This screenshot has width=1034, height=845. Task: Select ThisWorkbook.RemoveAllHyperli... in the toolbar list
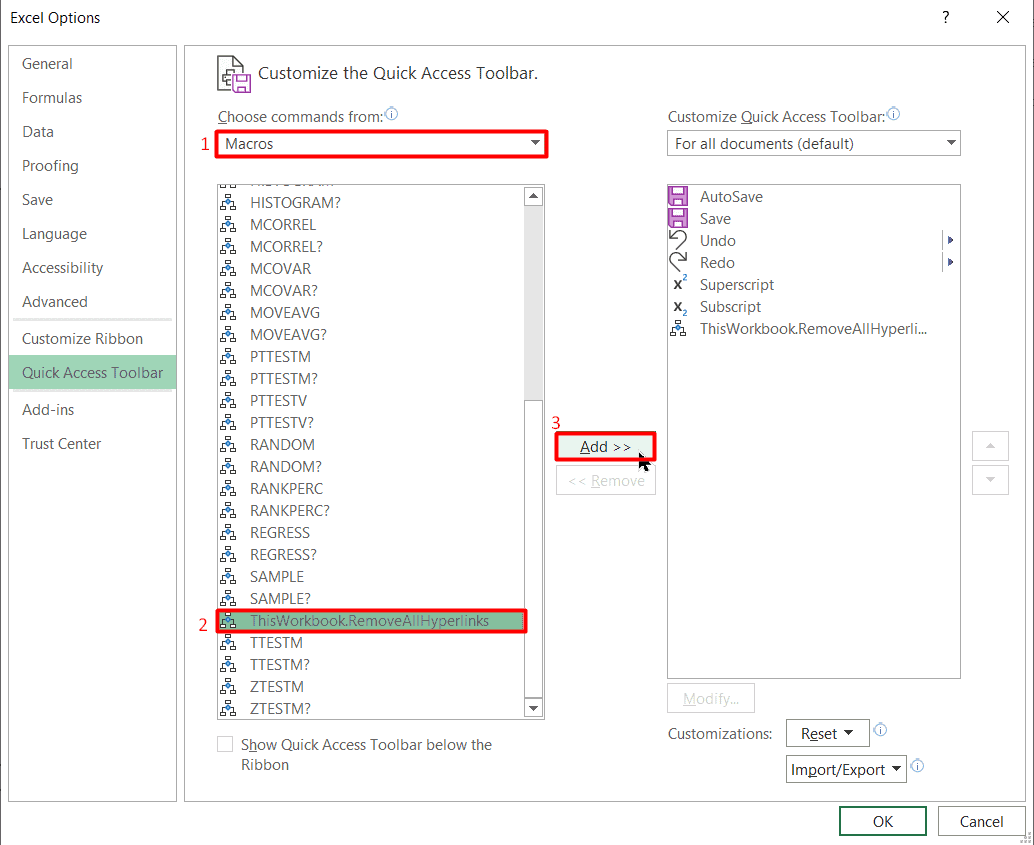pos(813,329)
